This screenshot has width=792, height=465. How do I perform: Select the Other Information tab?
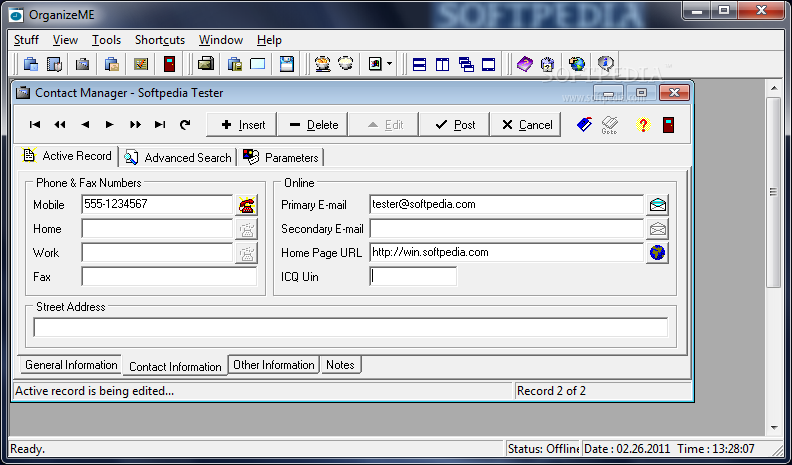coord(274,365)
